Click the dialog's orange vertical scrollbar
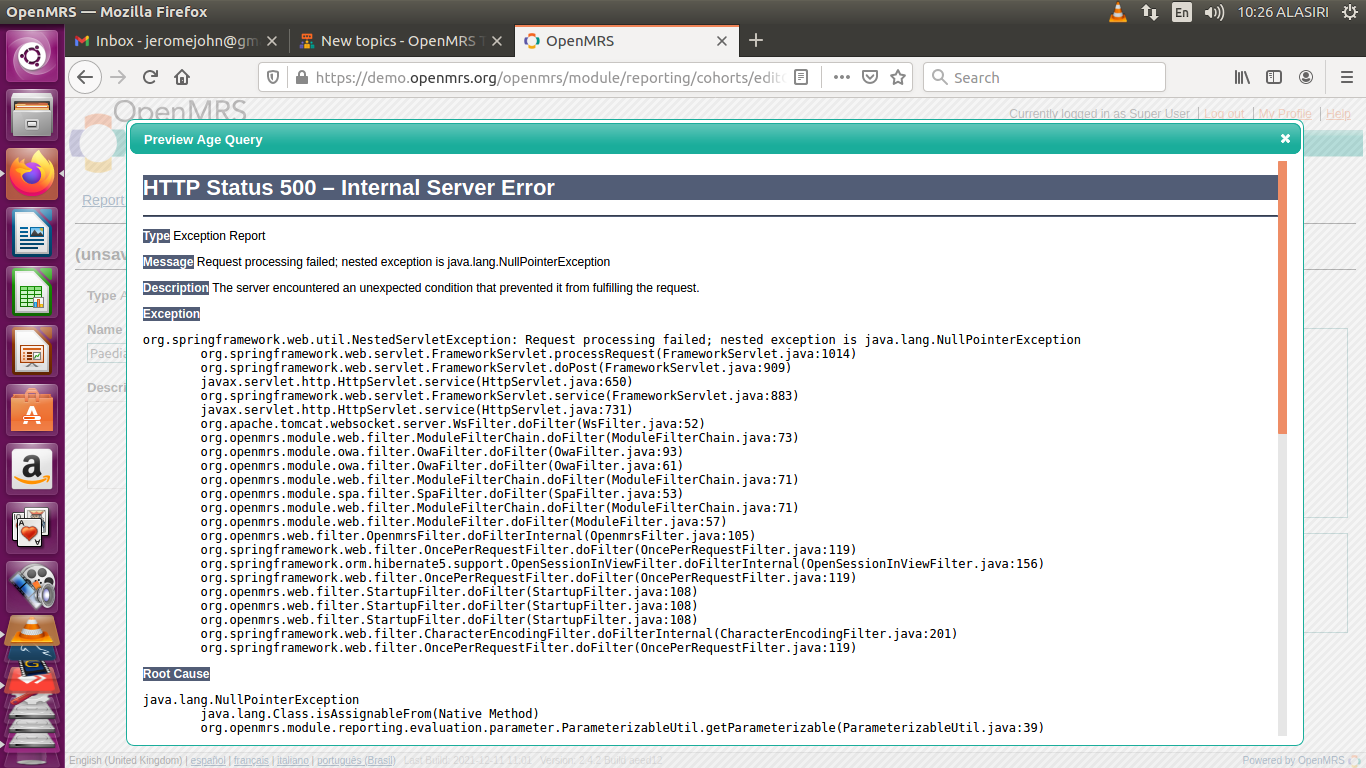Screen dimensions: 1366x768 tap(1283, 297)
